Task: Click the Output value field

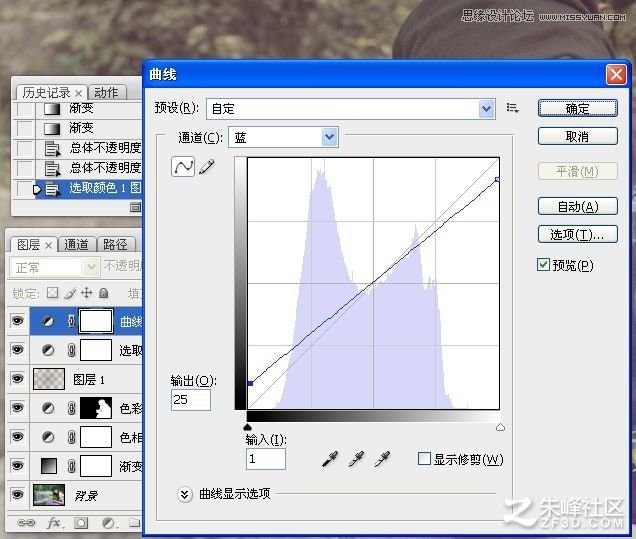Action: tap(191, 400)
